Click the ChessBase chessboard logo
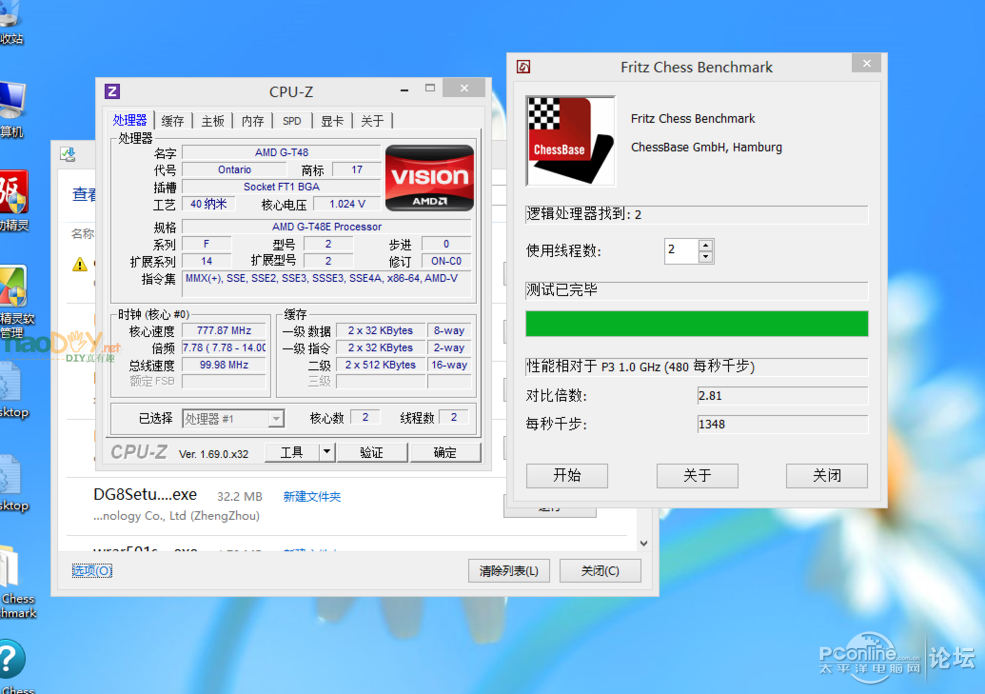This screenshot has height=694, width=985. point(569,139)
